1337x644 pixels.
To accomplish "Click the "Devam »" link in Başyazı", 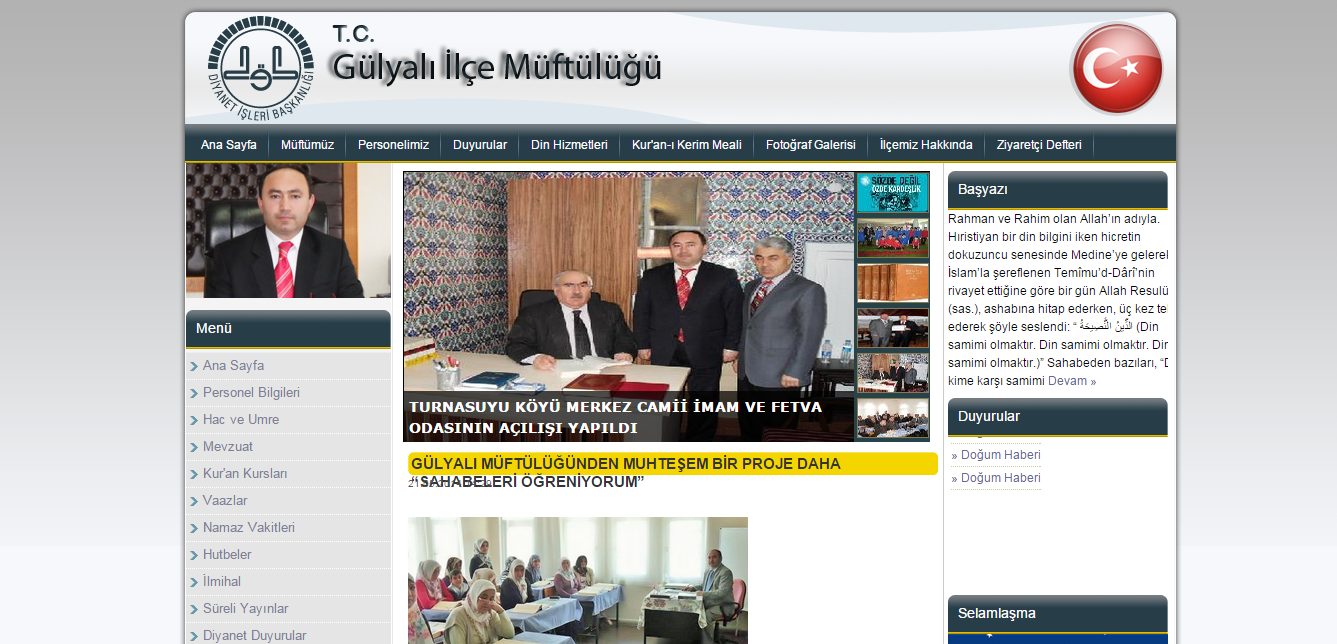I will (1071, 381).
